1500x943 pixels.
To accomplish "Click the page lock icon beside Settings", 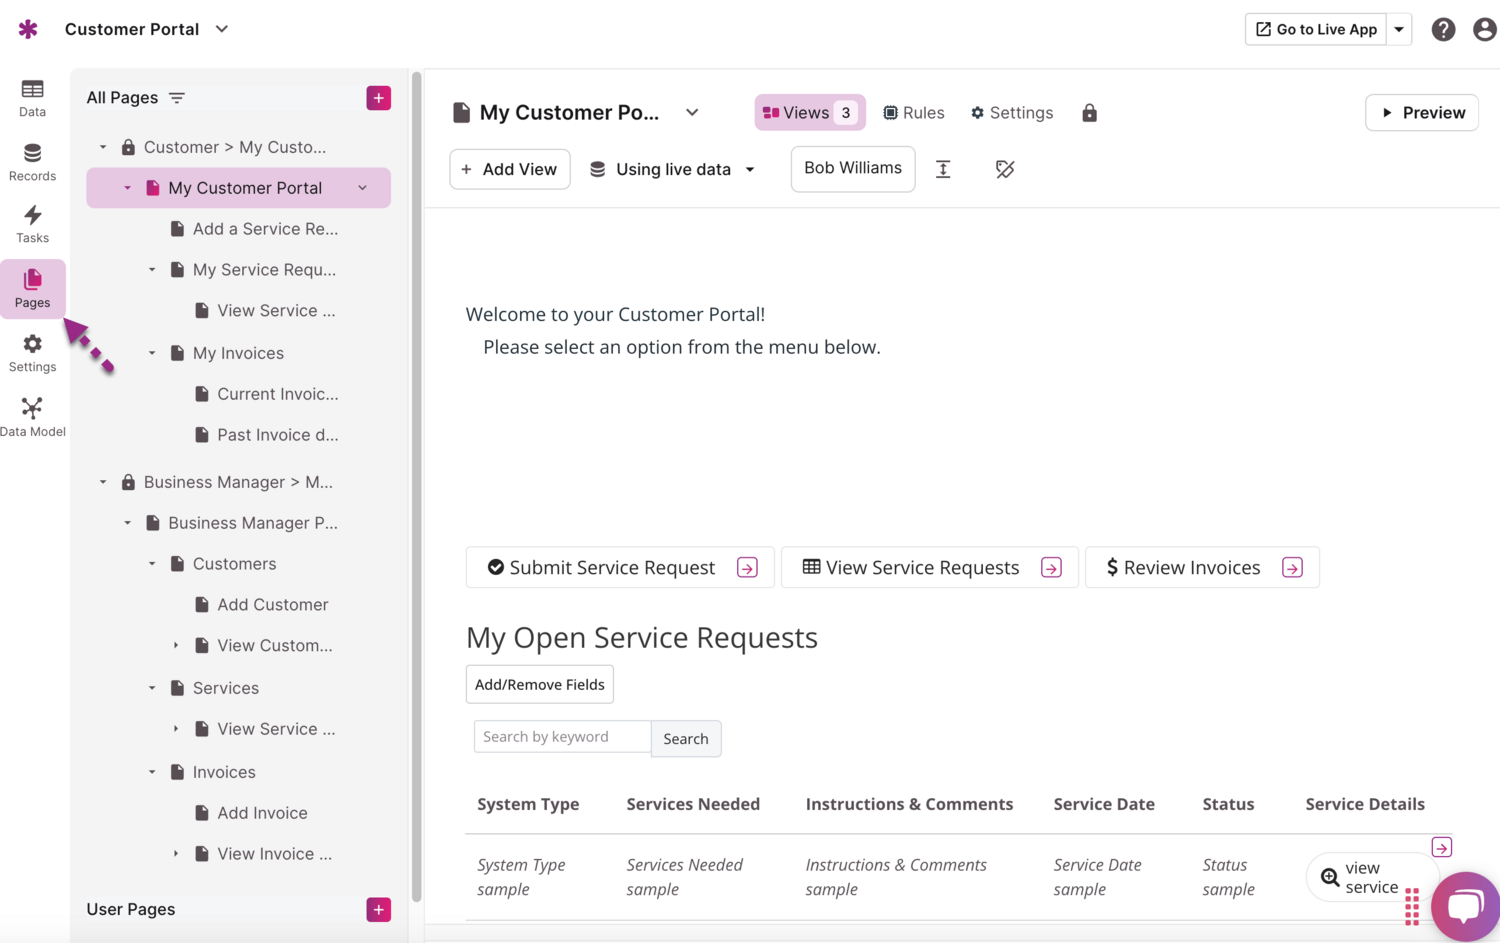I will pyautogui.click(x=1089, y=113).
